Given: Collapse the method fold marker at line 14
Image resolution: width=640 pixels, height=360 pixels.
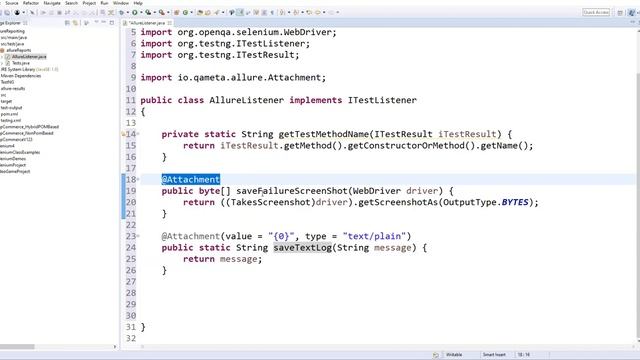Looking at the screenshot, I should [138, 134].
